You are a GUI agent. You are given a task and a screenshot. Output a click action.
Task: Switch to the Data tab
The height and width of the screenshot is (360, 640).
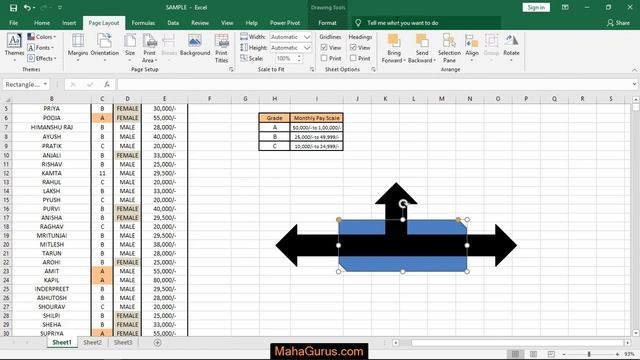(x=173, y=23)
